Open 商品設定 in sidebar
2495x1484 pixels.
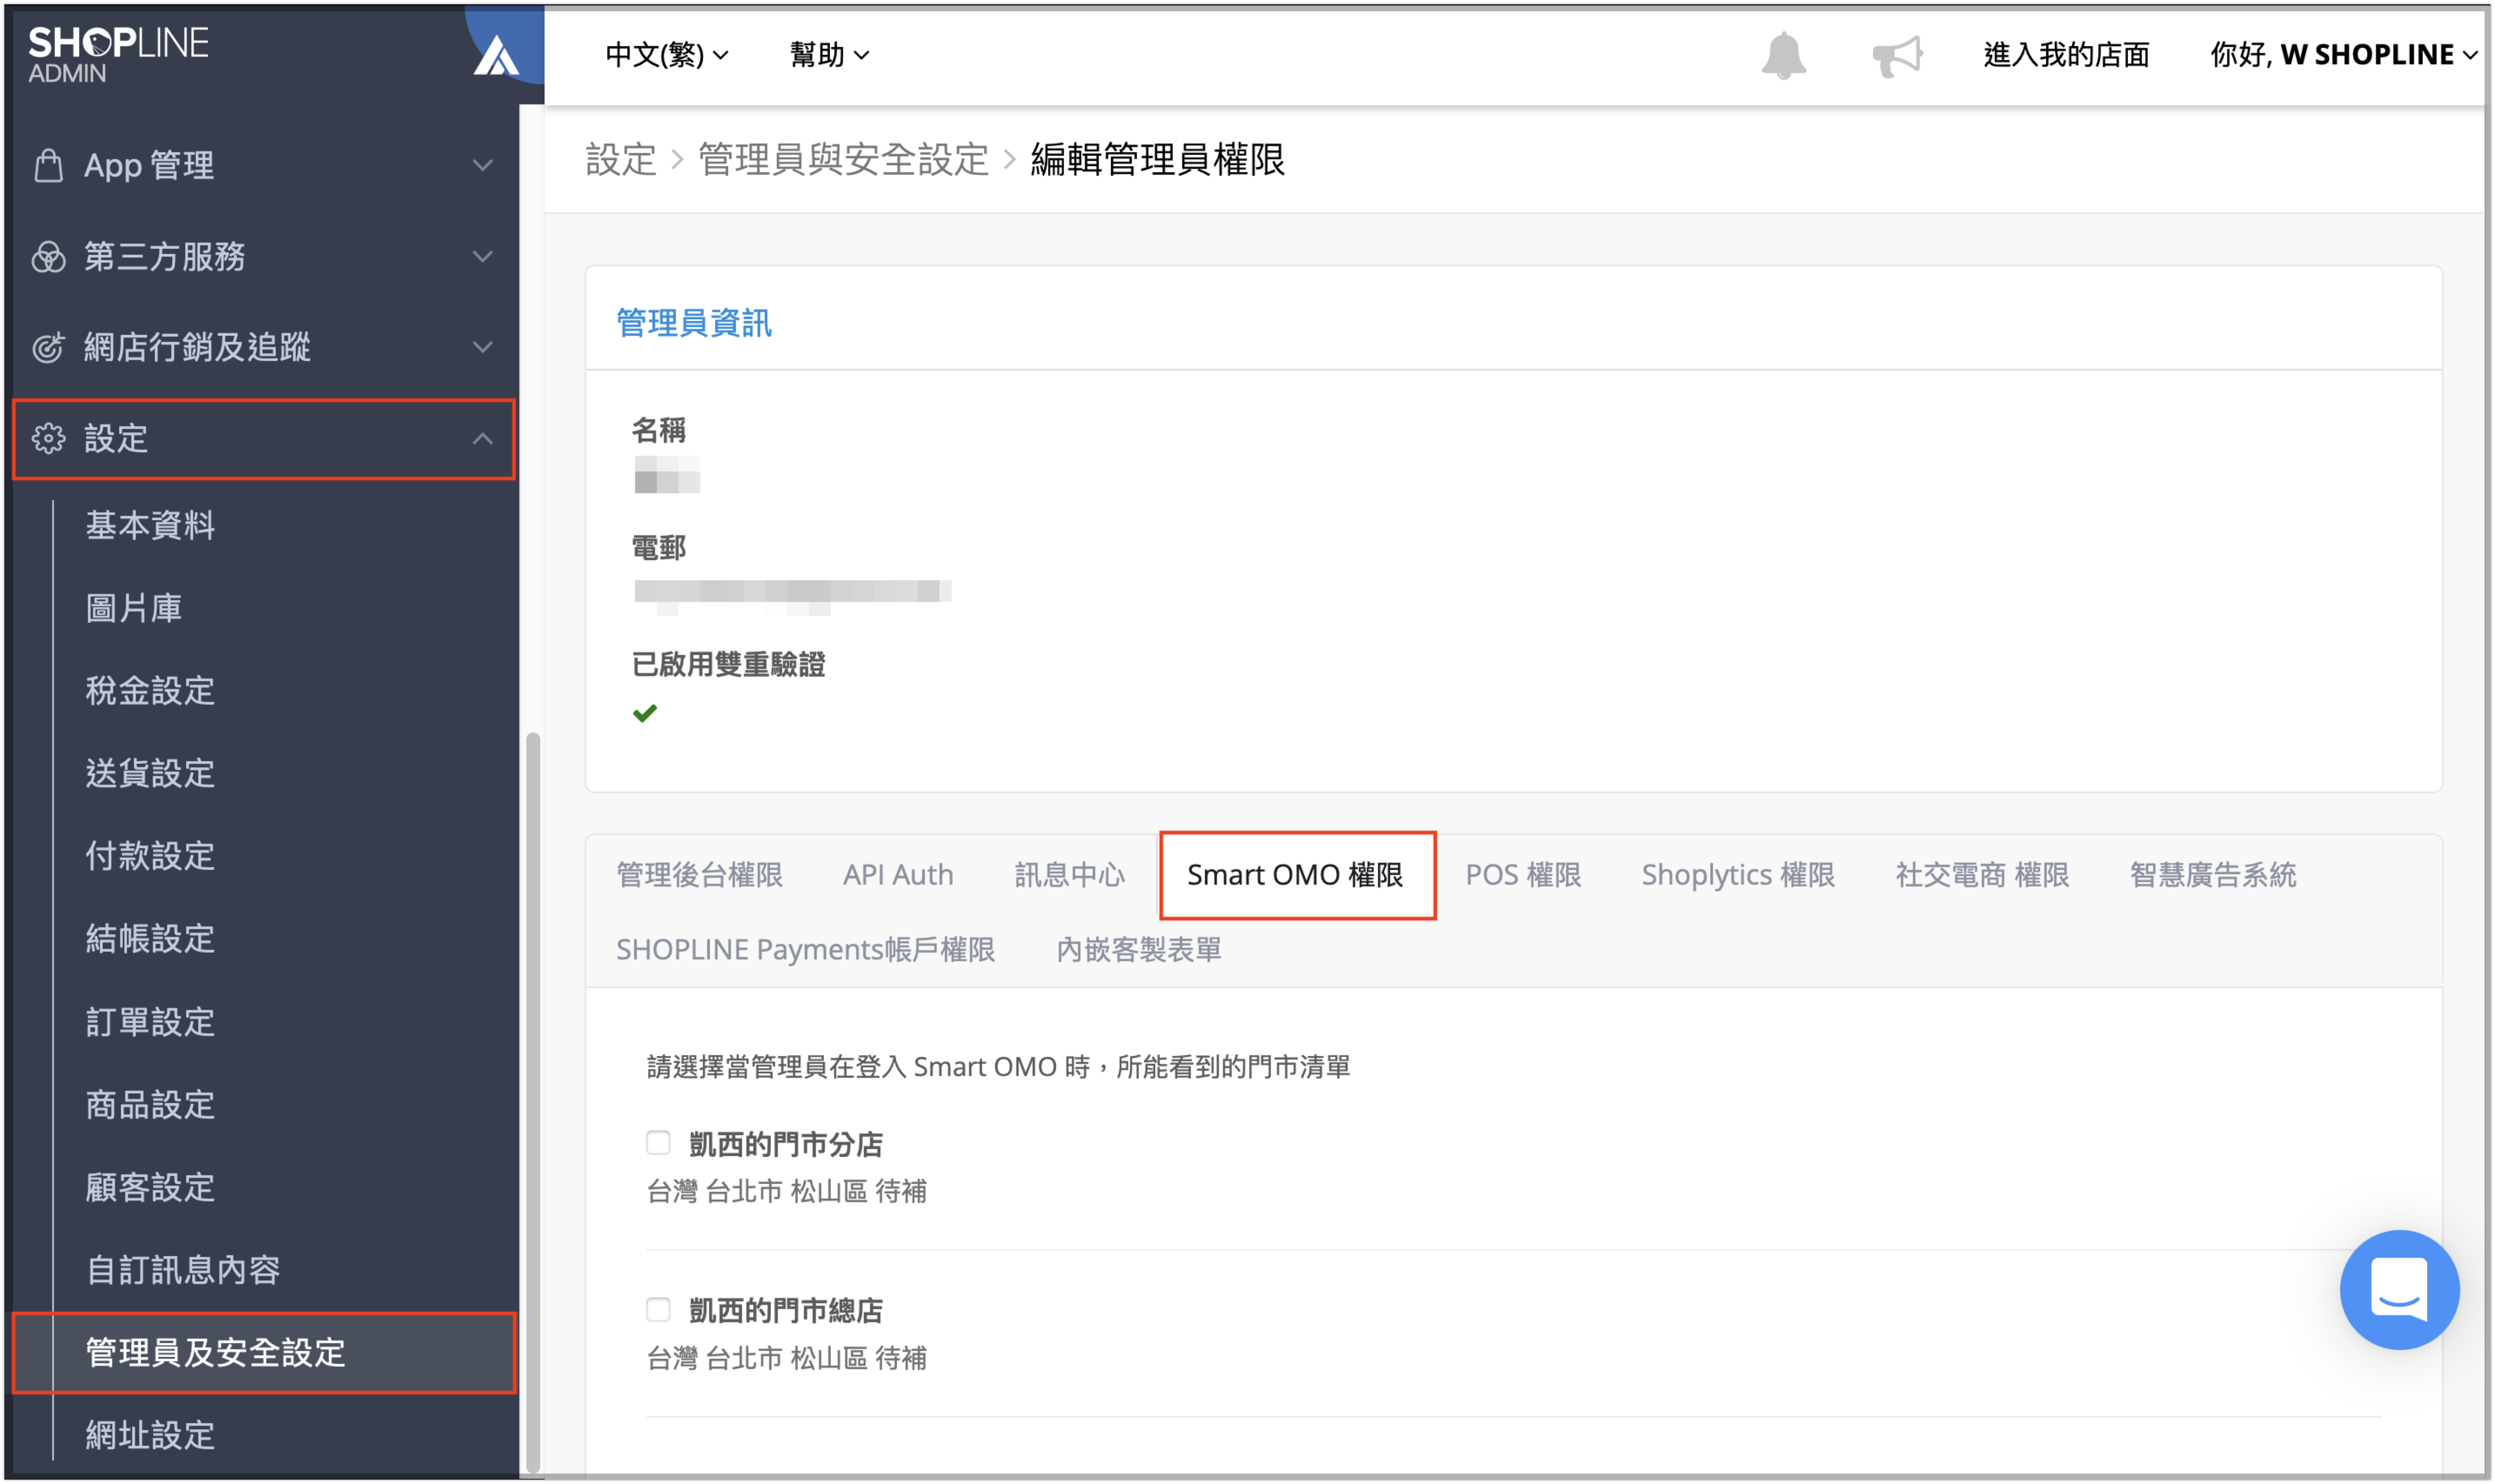click(x=150, y=1105)
